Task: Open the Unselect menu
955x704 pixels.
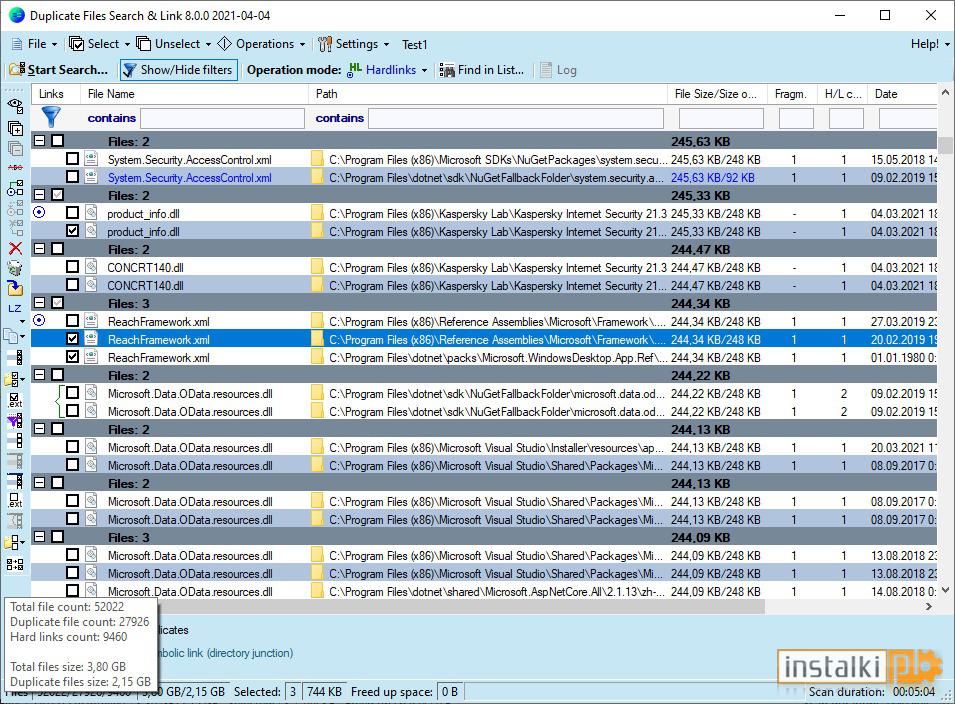Action: 174,44
